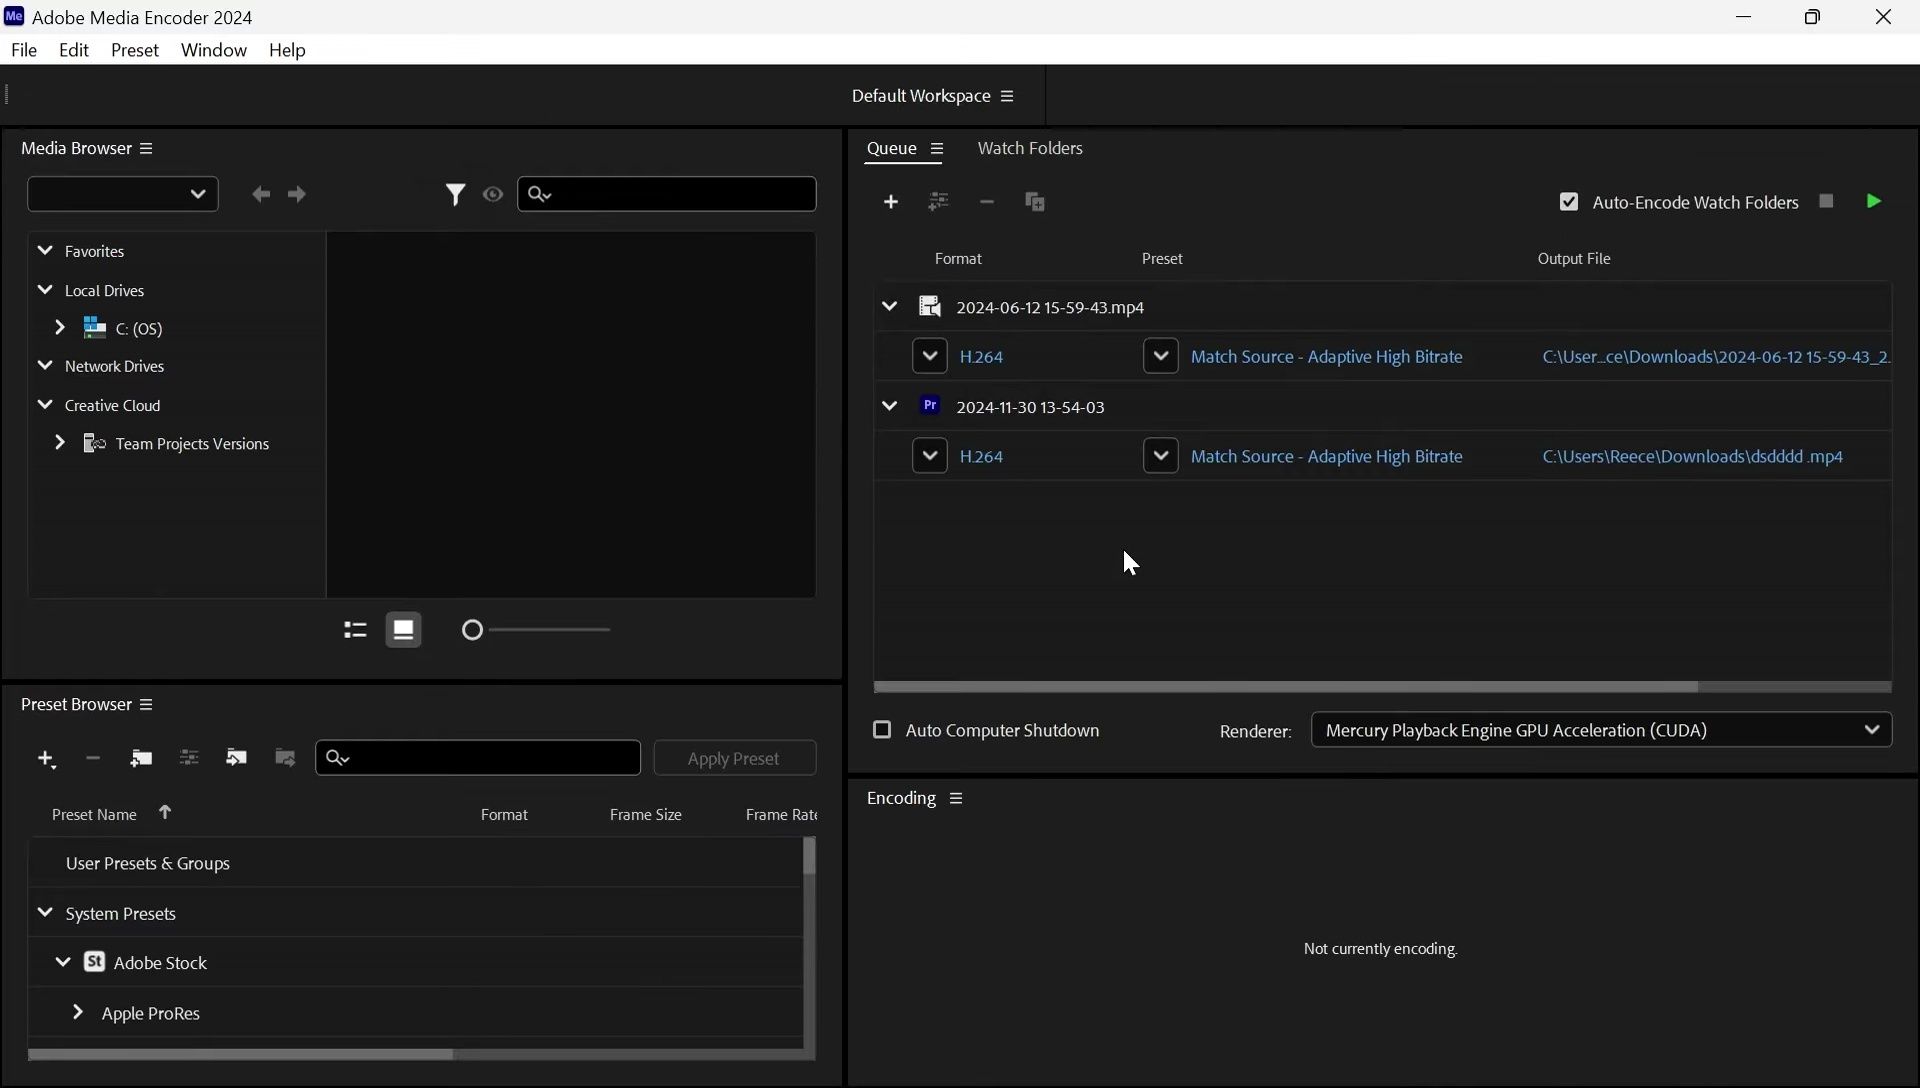Open the Encoding panel menu icon
Image resolution: width=1920 pixels, height=1088 pixels.
click(956, 798)
